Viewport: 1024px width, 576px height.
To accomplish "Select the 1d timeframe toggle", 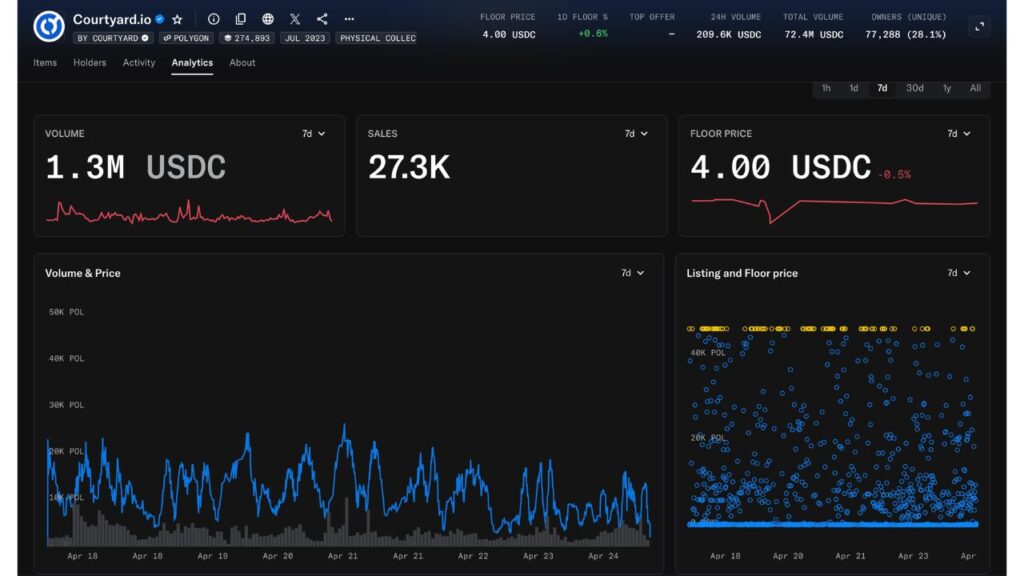I will pyautogui.click(x=853, y=88).
